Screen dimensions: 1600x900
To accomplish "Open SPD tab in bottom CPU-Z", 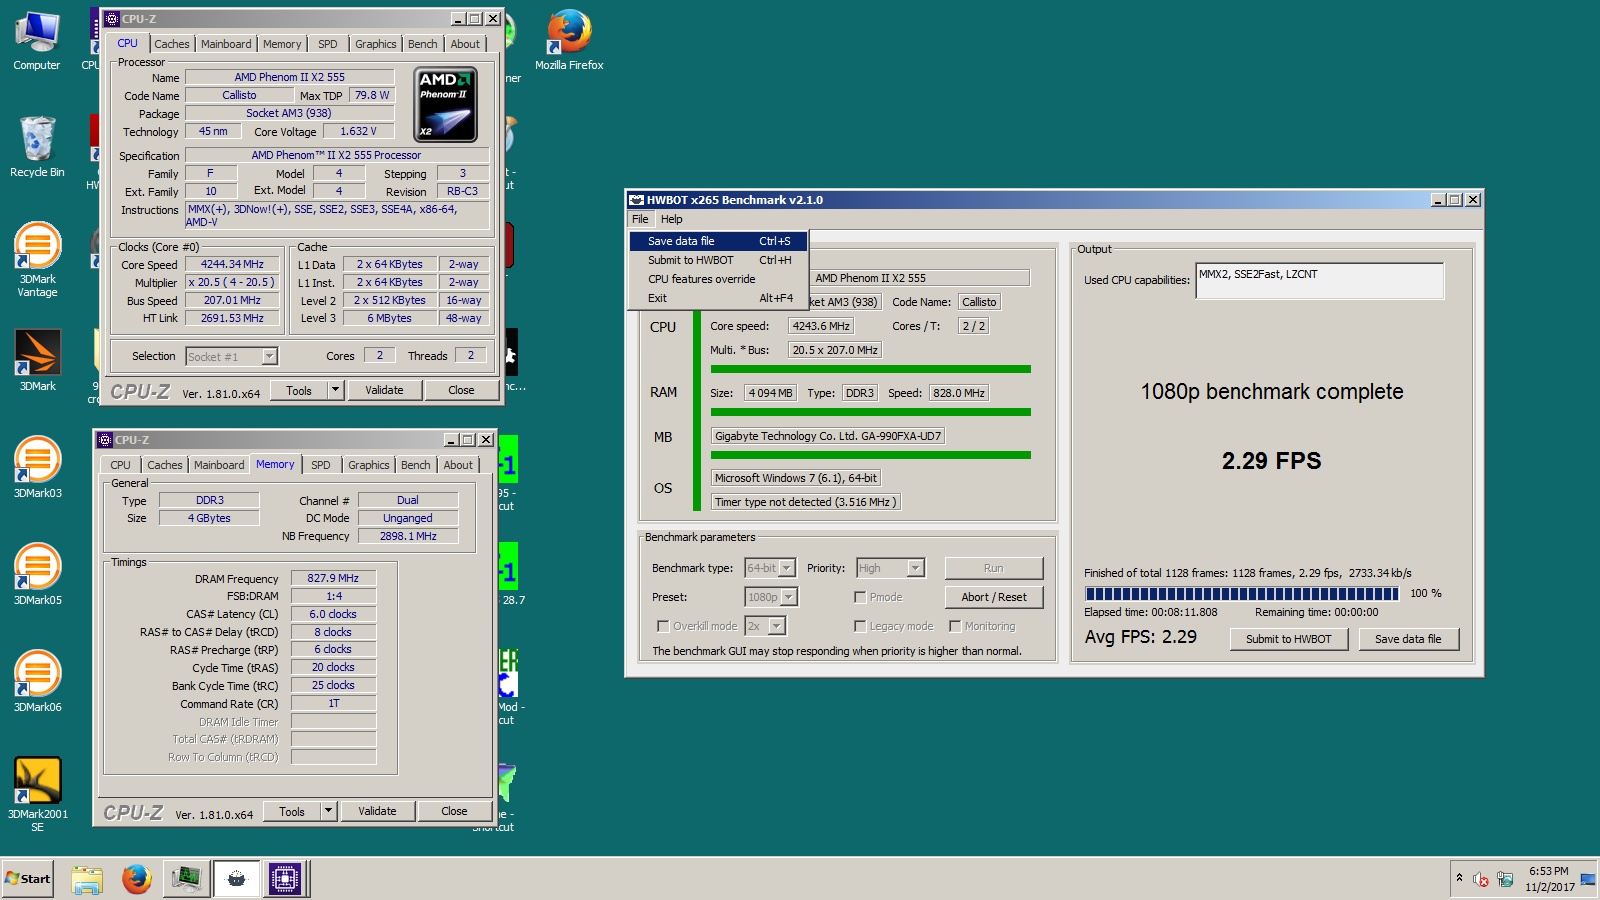I will click(320, 465).
